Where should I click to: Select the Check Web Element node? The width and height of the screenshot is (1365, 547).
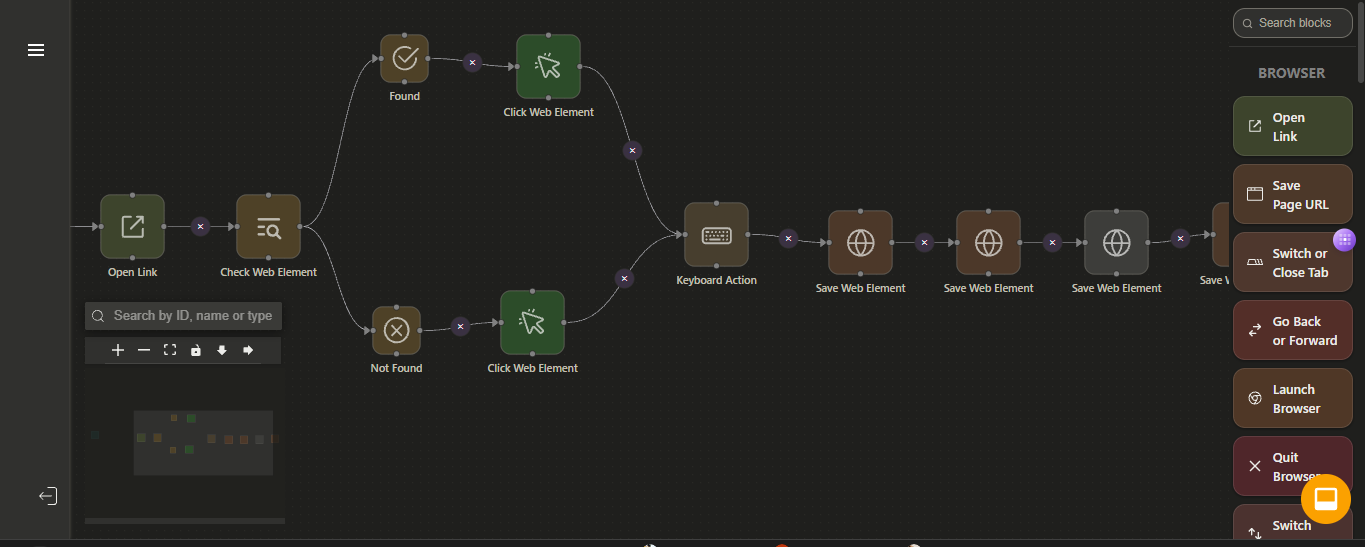click(268, 226)
